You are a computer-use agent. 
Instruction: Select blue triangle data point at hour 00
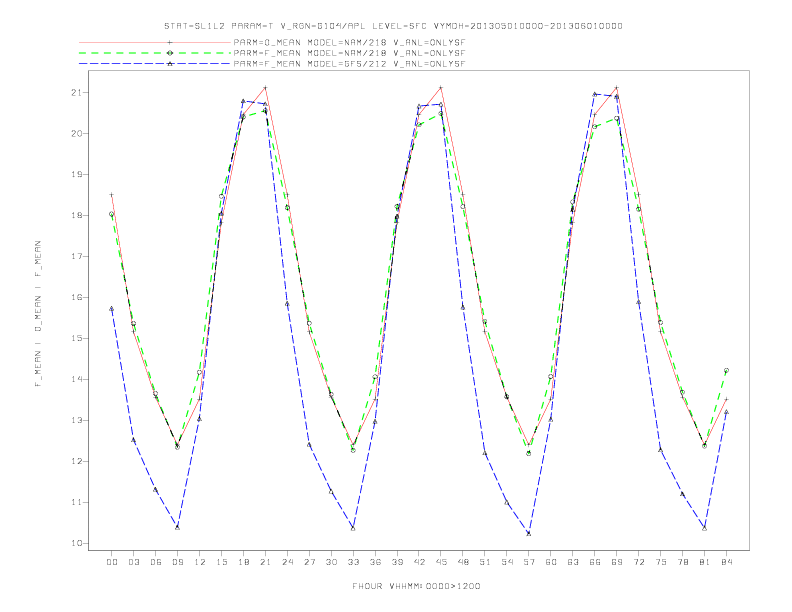(x=112, y=309)
